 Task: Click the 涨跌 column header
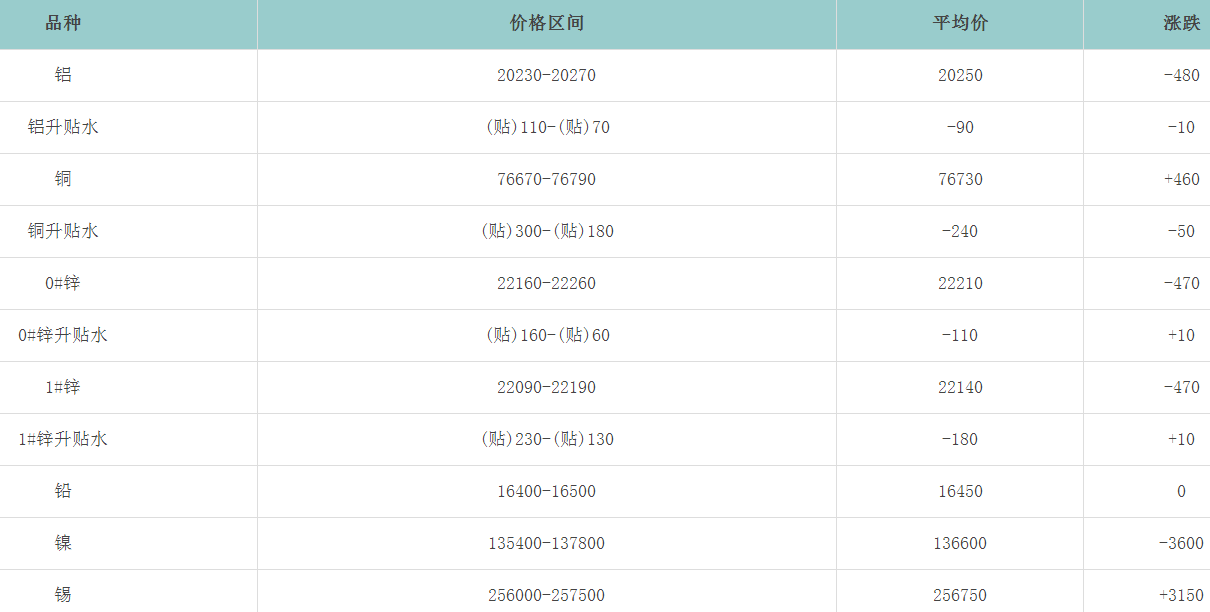[1181, 23]
